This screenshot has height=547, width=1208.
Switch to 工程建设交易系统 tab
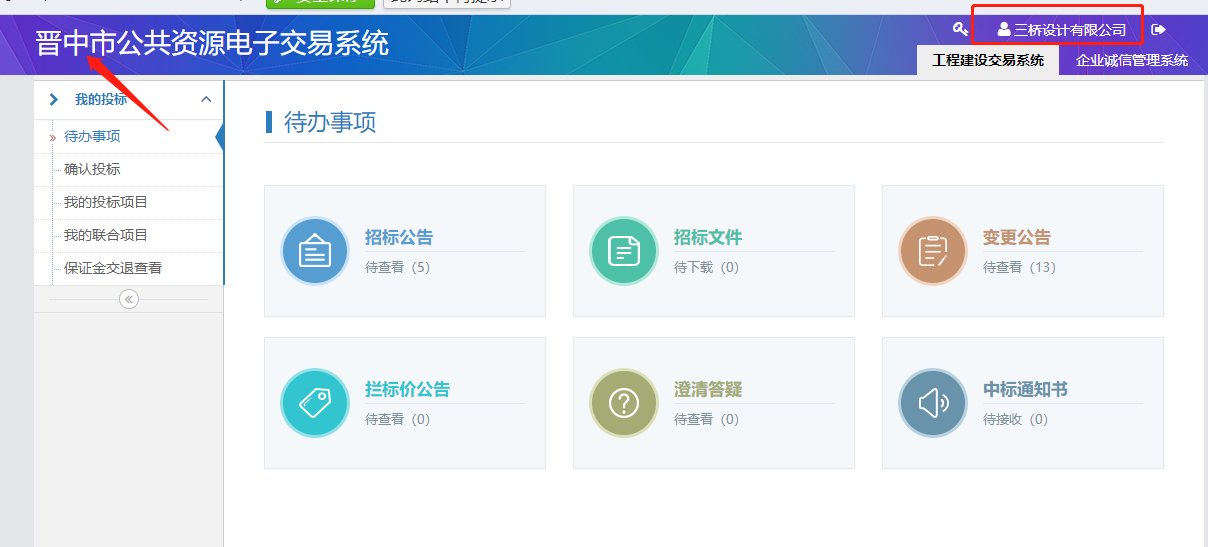pyautogui.click(x=987, y=61)
